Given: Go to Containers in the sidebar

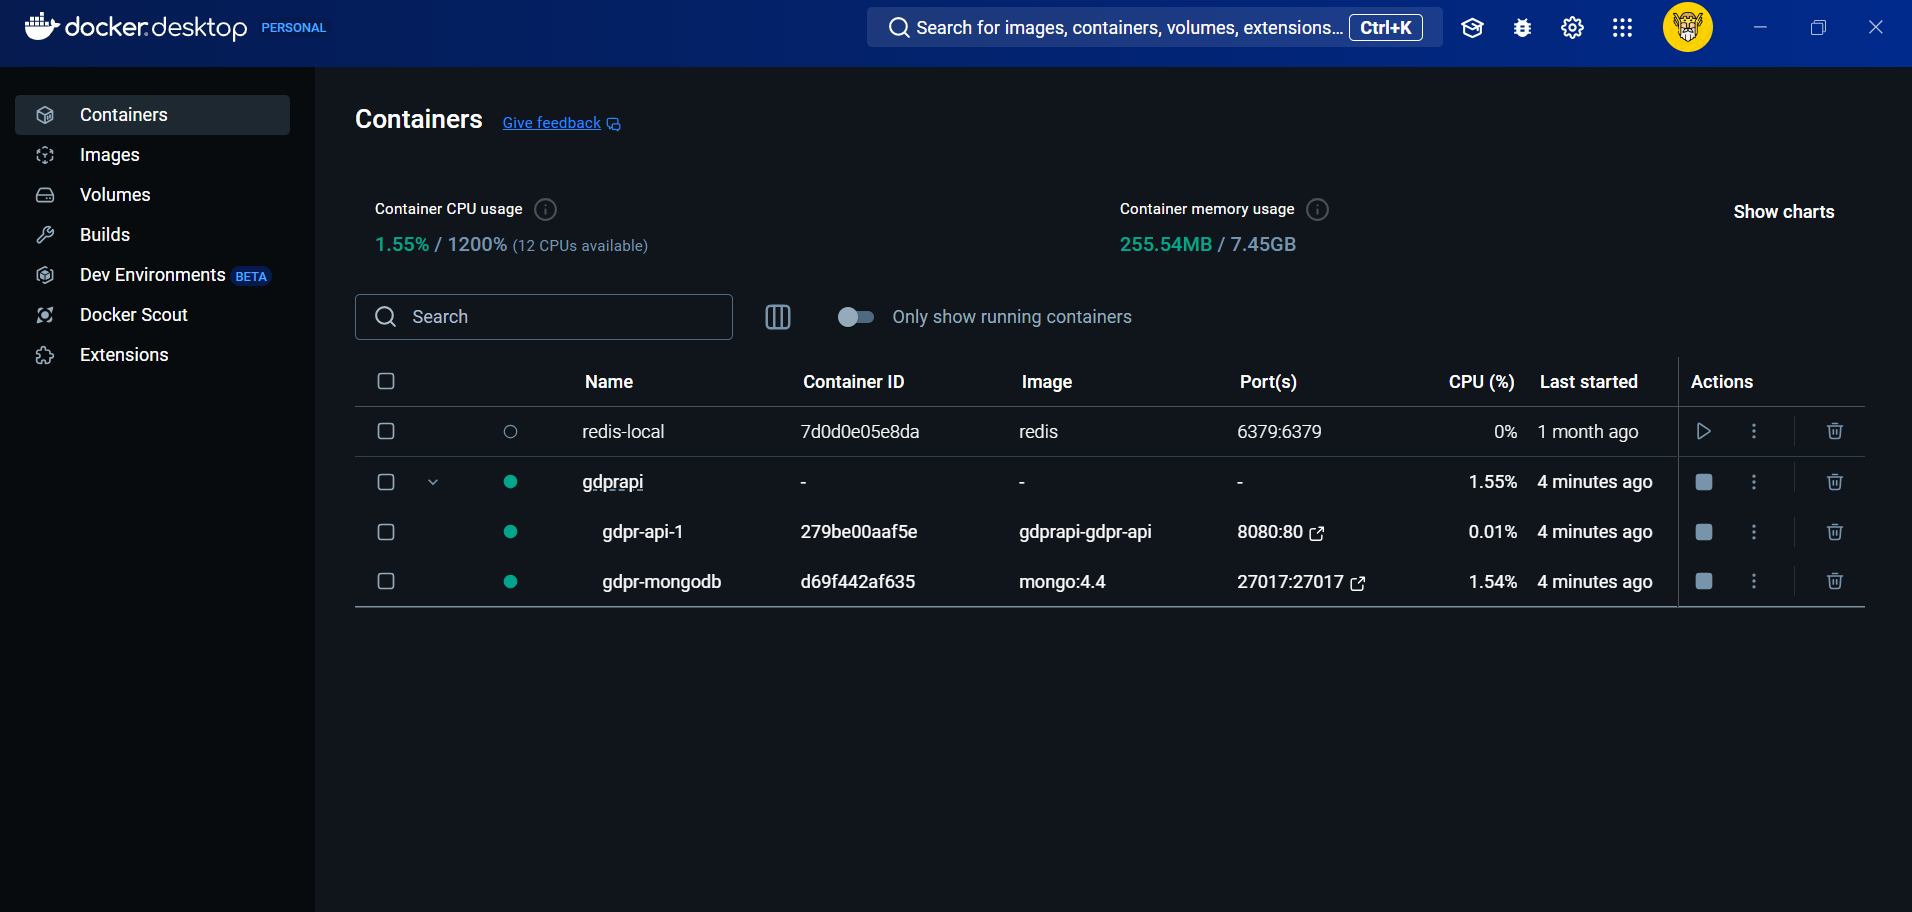Looking at the screenshot, I should coord(152,115).
